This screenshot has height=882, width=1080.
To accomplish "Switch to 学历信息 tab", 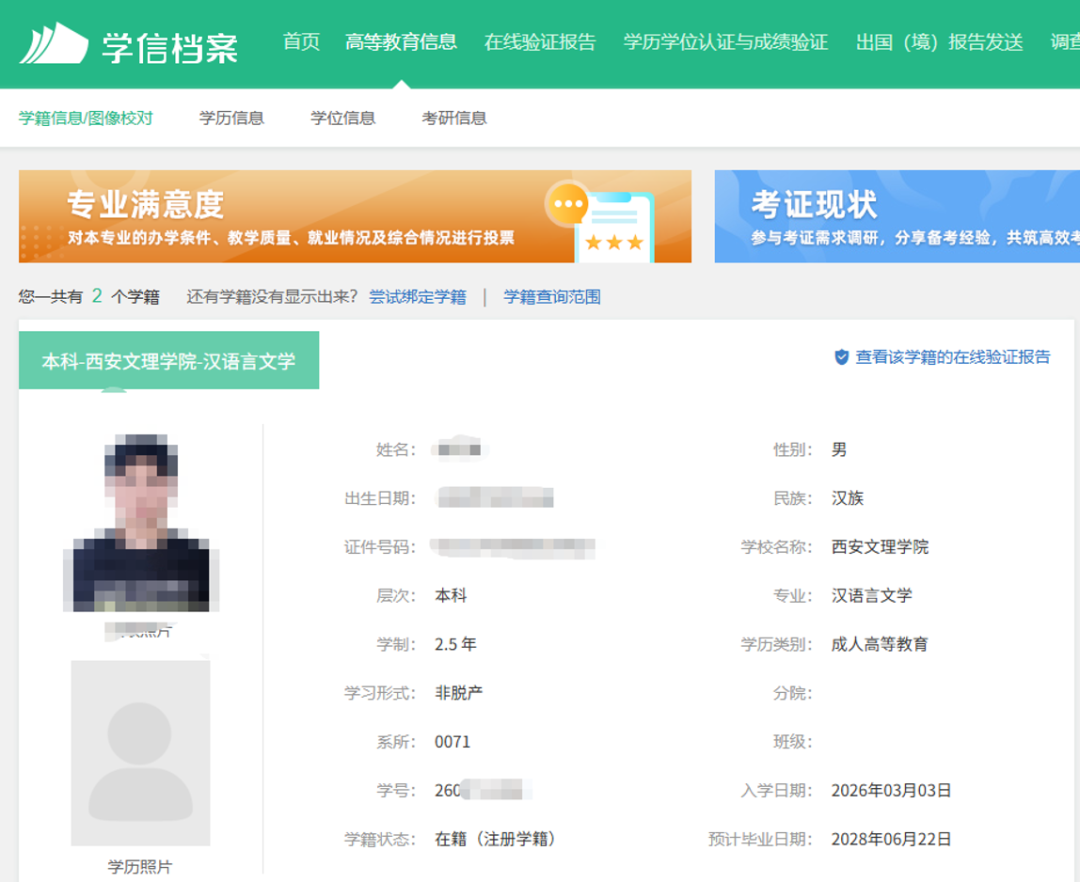I will [x=231, y=118].
